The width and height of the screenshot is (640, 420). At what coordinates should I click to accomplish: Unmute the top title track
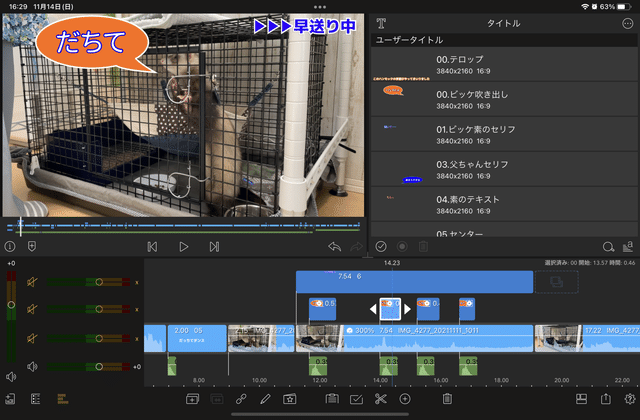coord(32,282)
